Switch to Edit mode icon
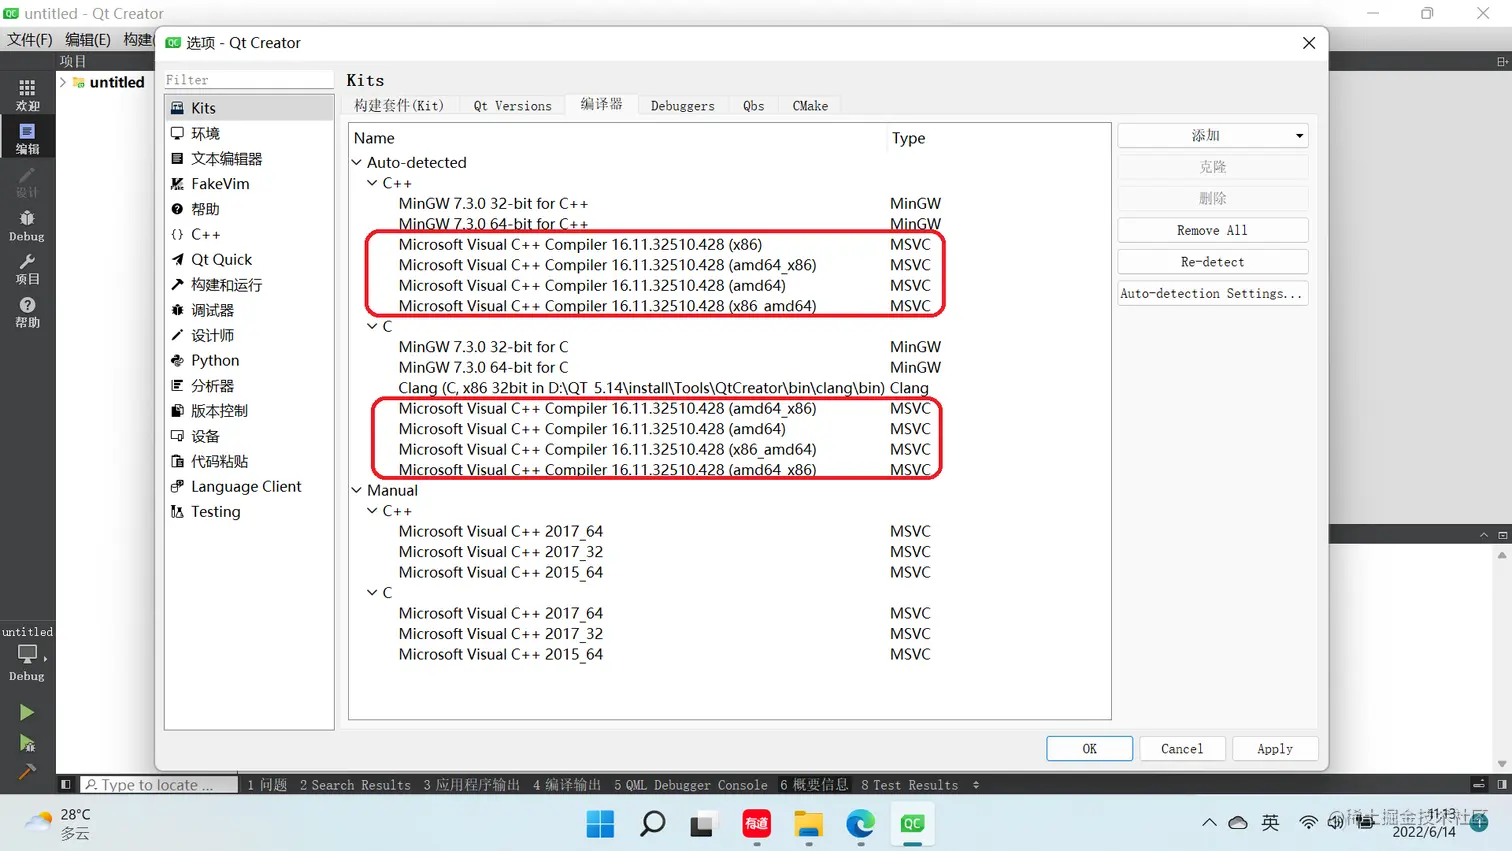 point(27,138)
